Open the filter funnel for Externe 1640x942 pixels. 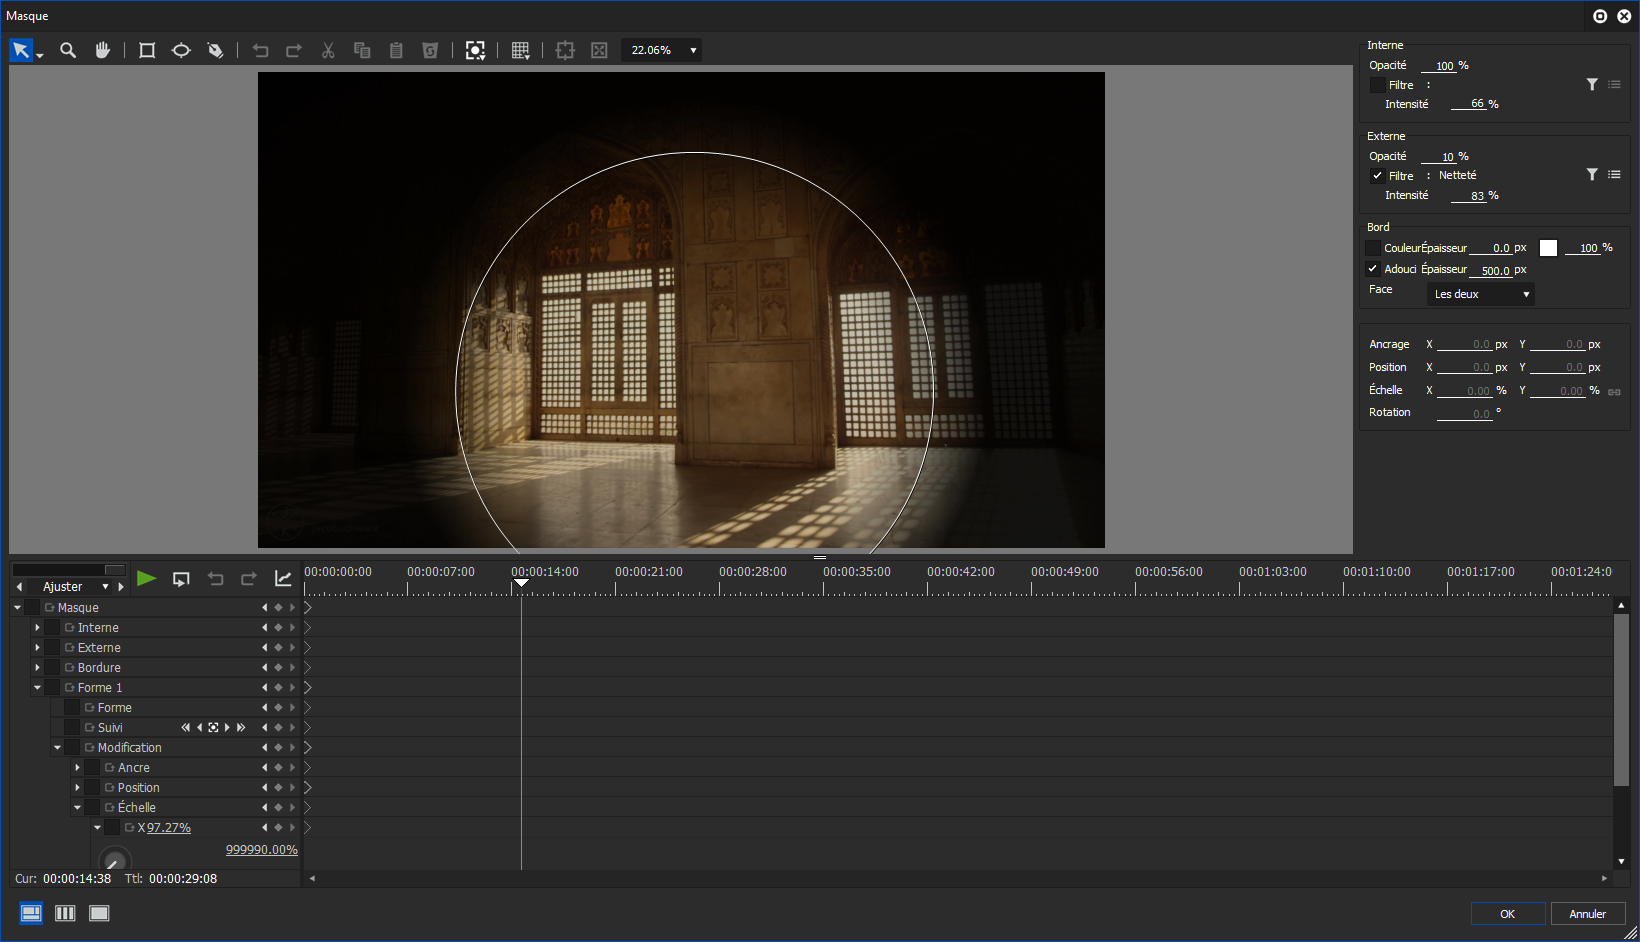coord(1592,175)
